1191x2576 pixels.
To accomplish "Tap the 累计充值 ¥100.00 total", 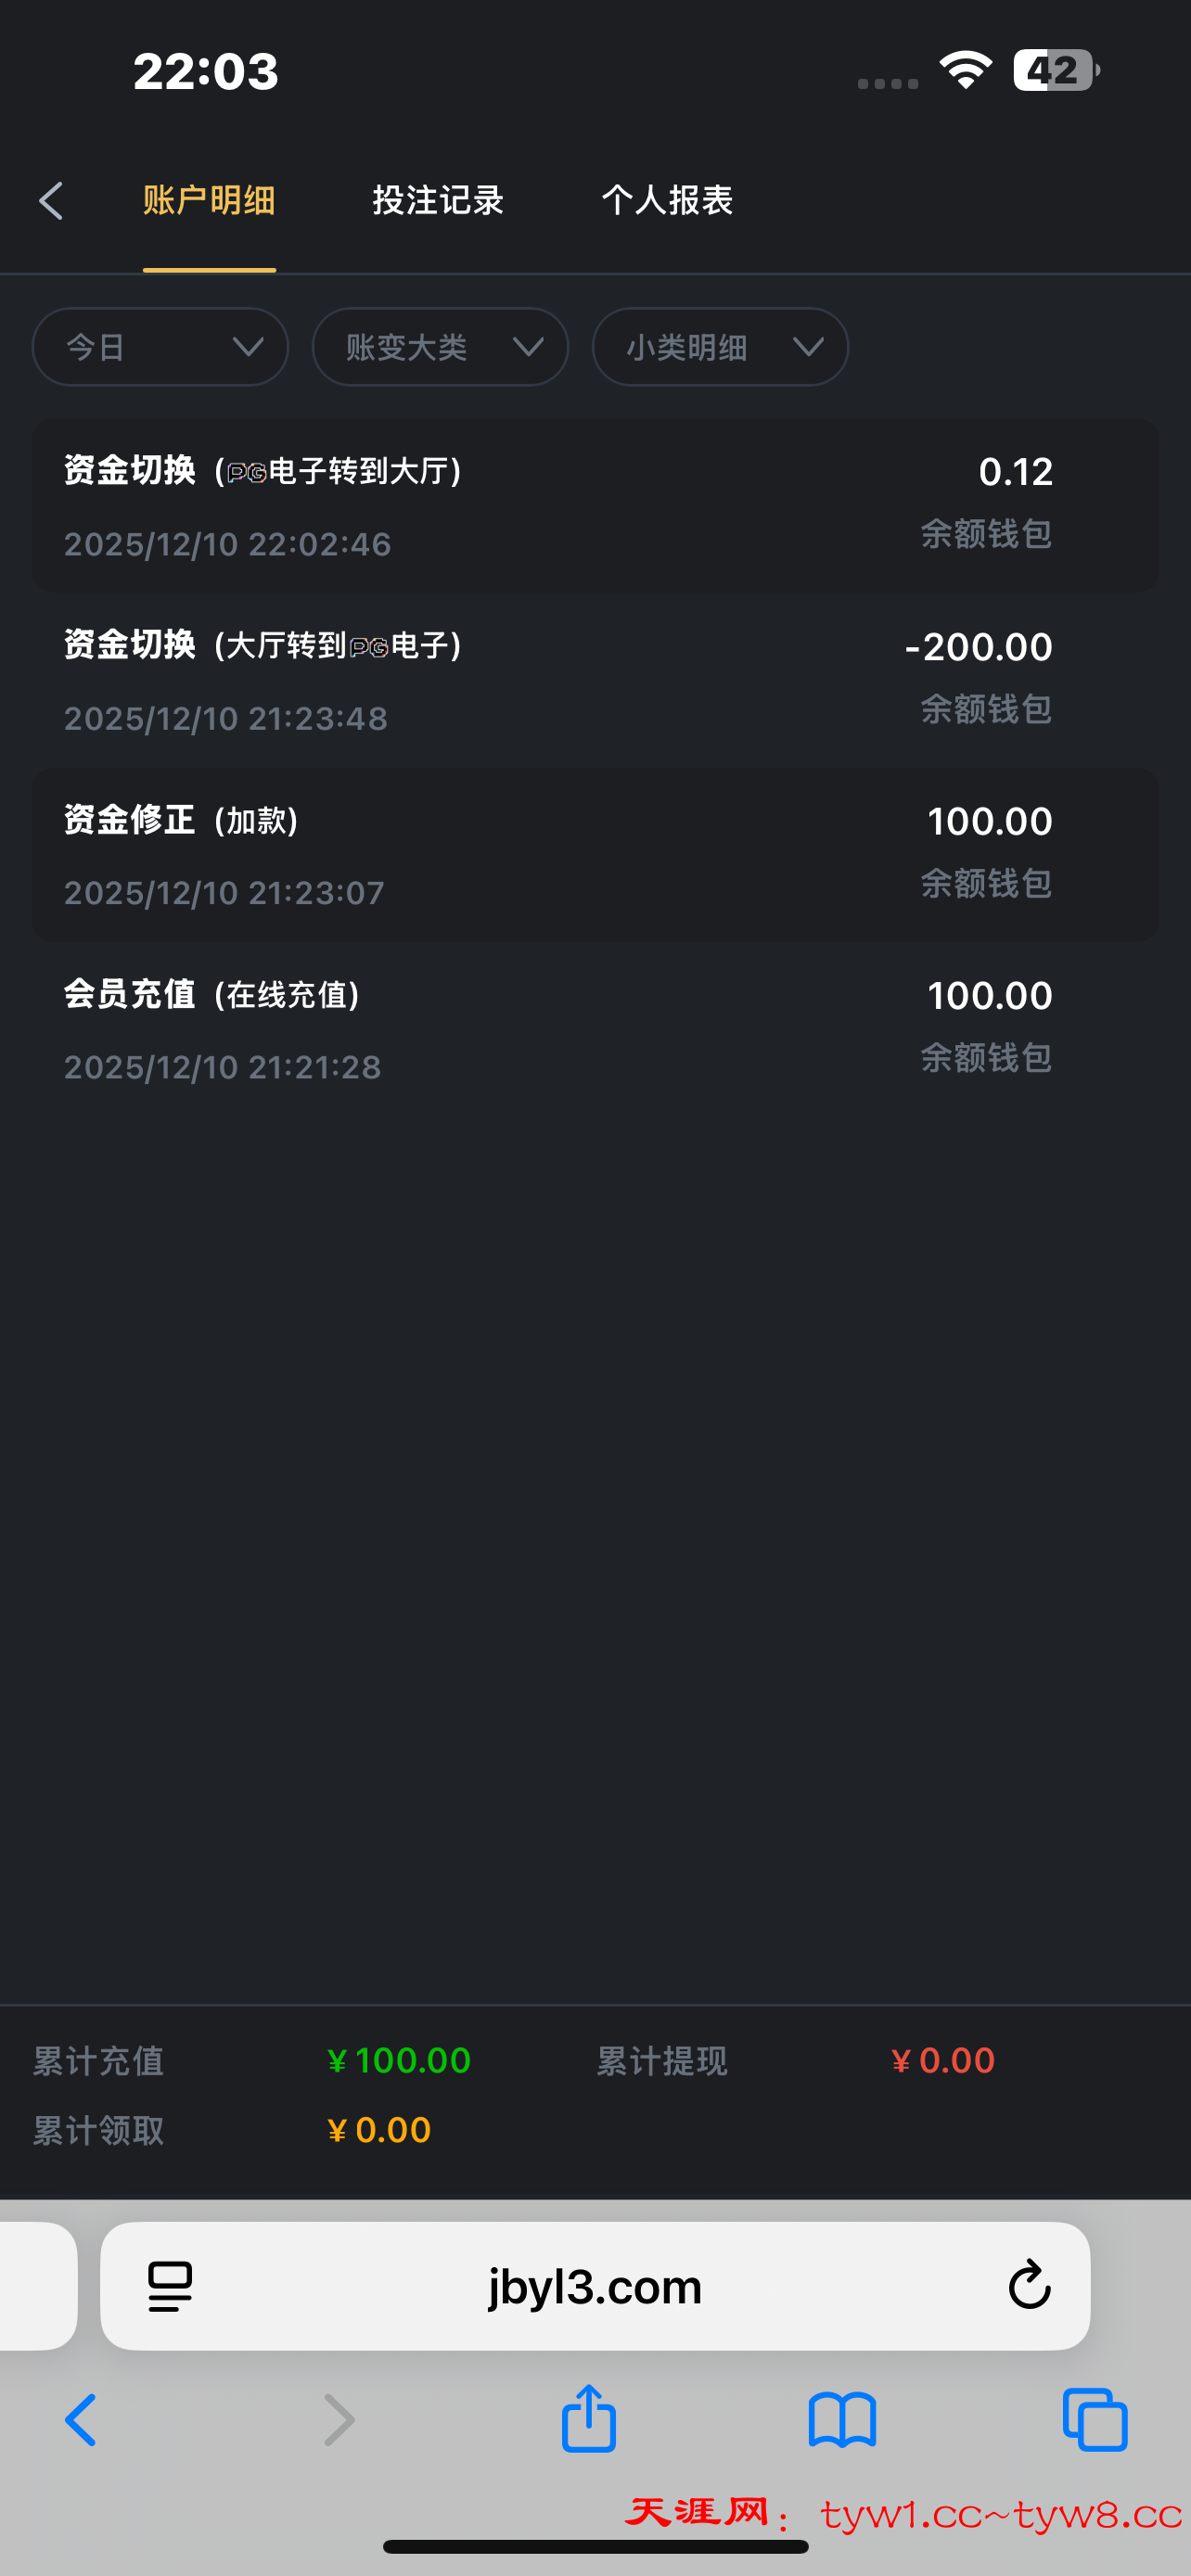I will (399, 2060).
